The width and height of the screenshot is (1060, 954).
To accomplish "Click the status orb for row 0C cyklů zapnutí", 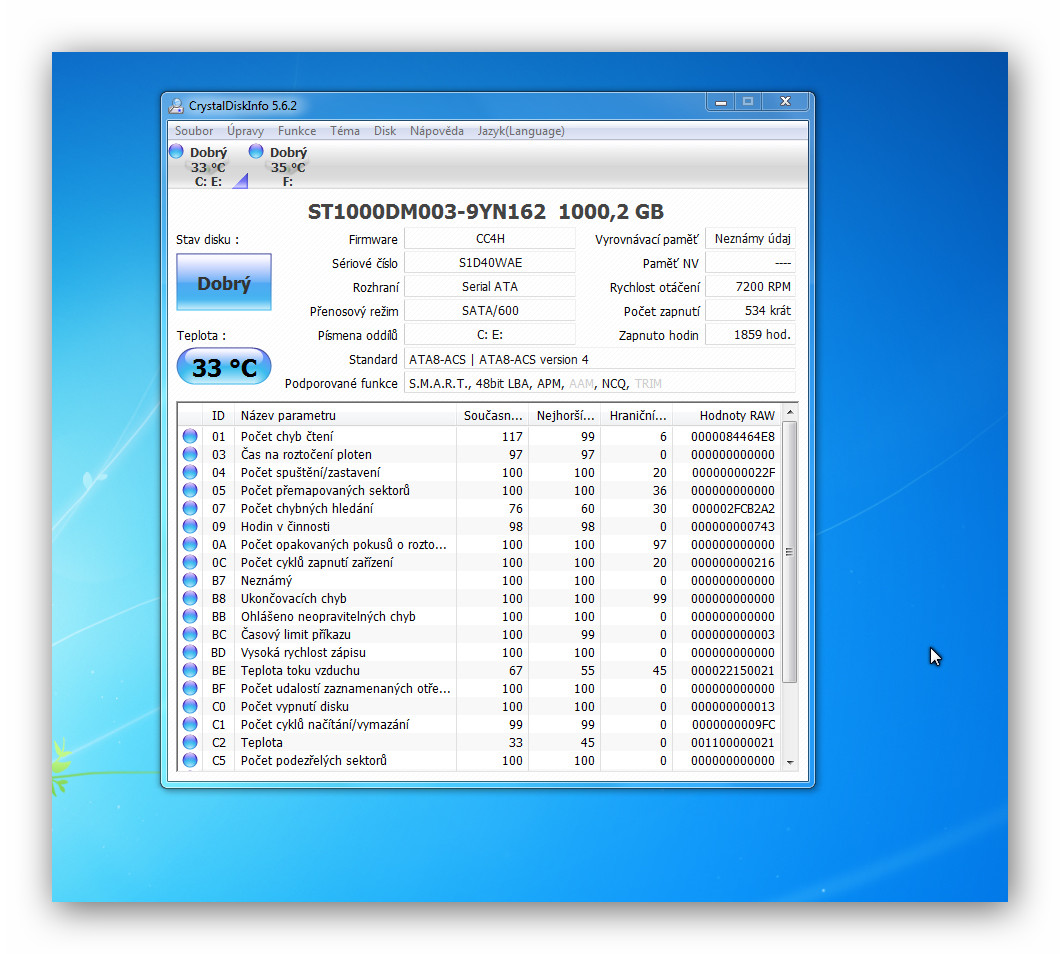I will (190, 563).
